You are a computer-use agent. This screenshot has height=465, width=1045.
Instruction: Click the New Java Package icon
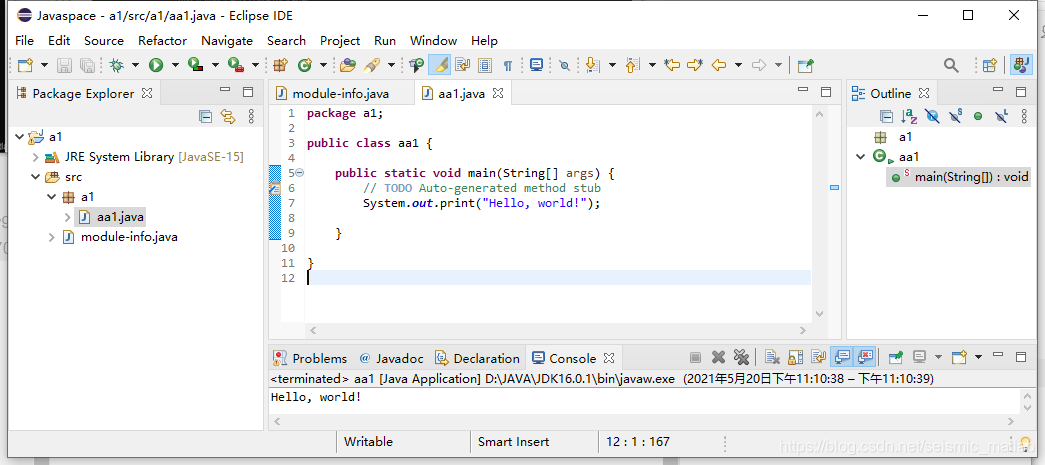280,65
